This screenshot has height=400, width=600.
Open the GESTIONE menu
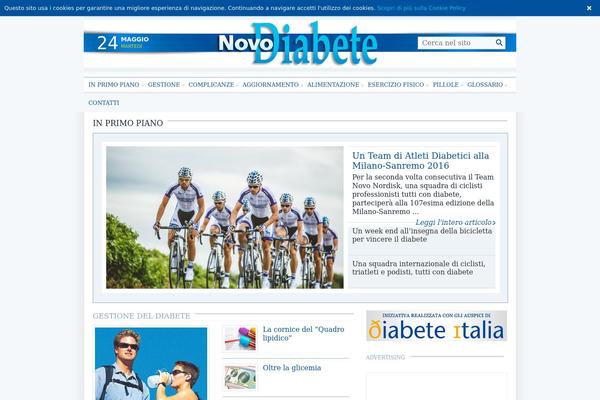pos(164,85)
